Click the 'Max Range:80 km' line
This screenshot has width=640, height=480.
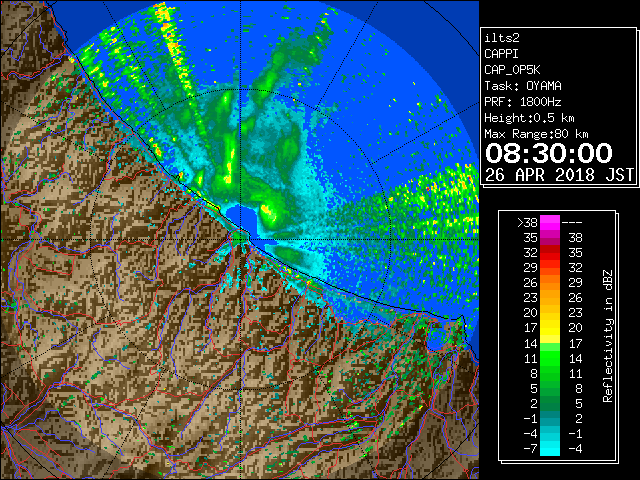pyautogui.click(x=536, y=134)
